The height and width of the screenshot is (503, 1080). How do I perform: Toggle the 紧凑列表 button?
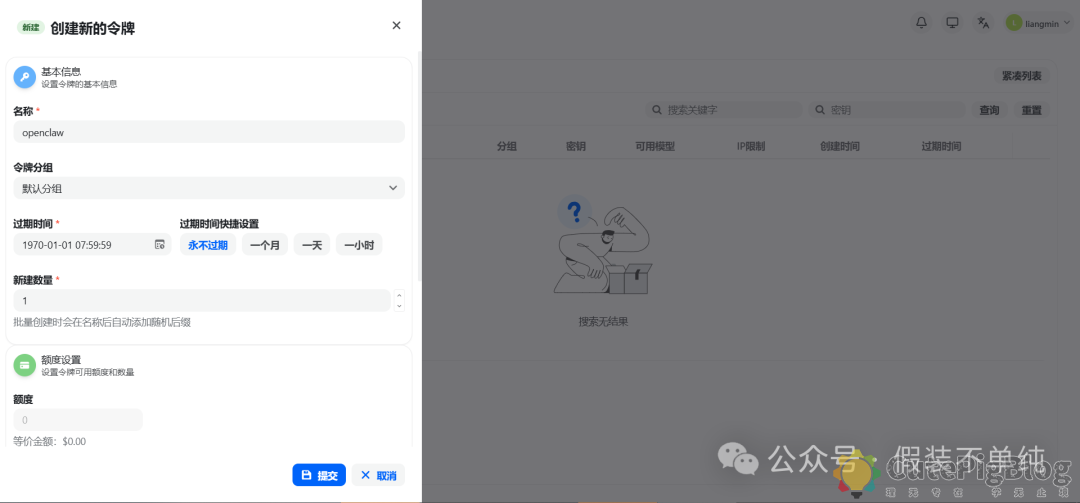coord(1021,76)
